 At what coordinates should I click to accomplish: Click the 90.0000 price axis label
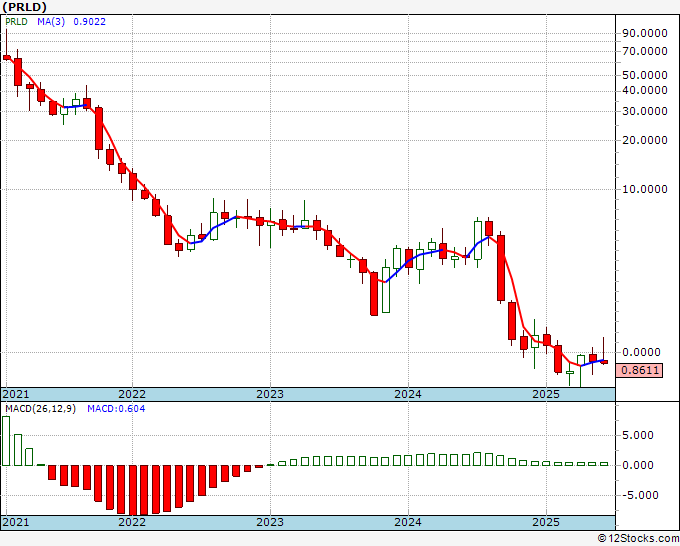[x=645, y=33]
